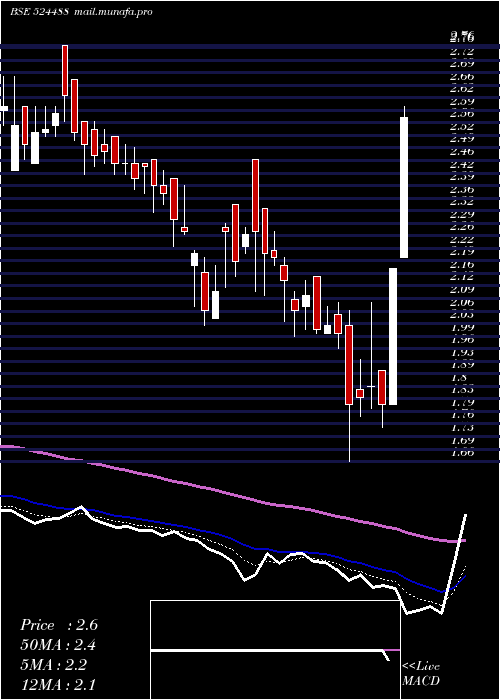Click the 1.66 price axis label

click(462, 453)
